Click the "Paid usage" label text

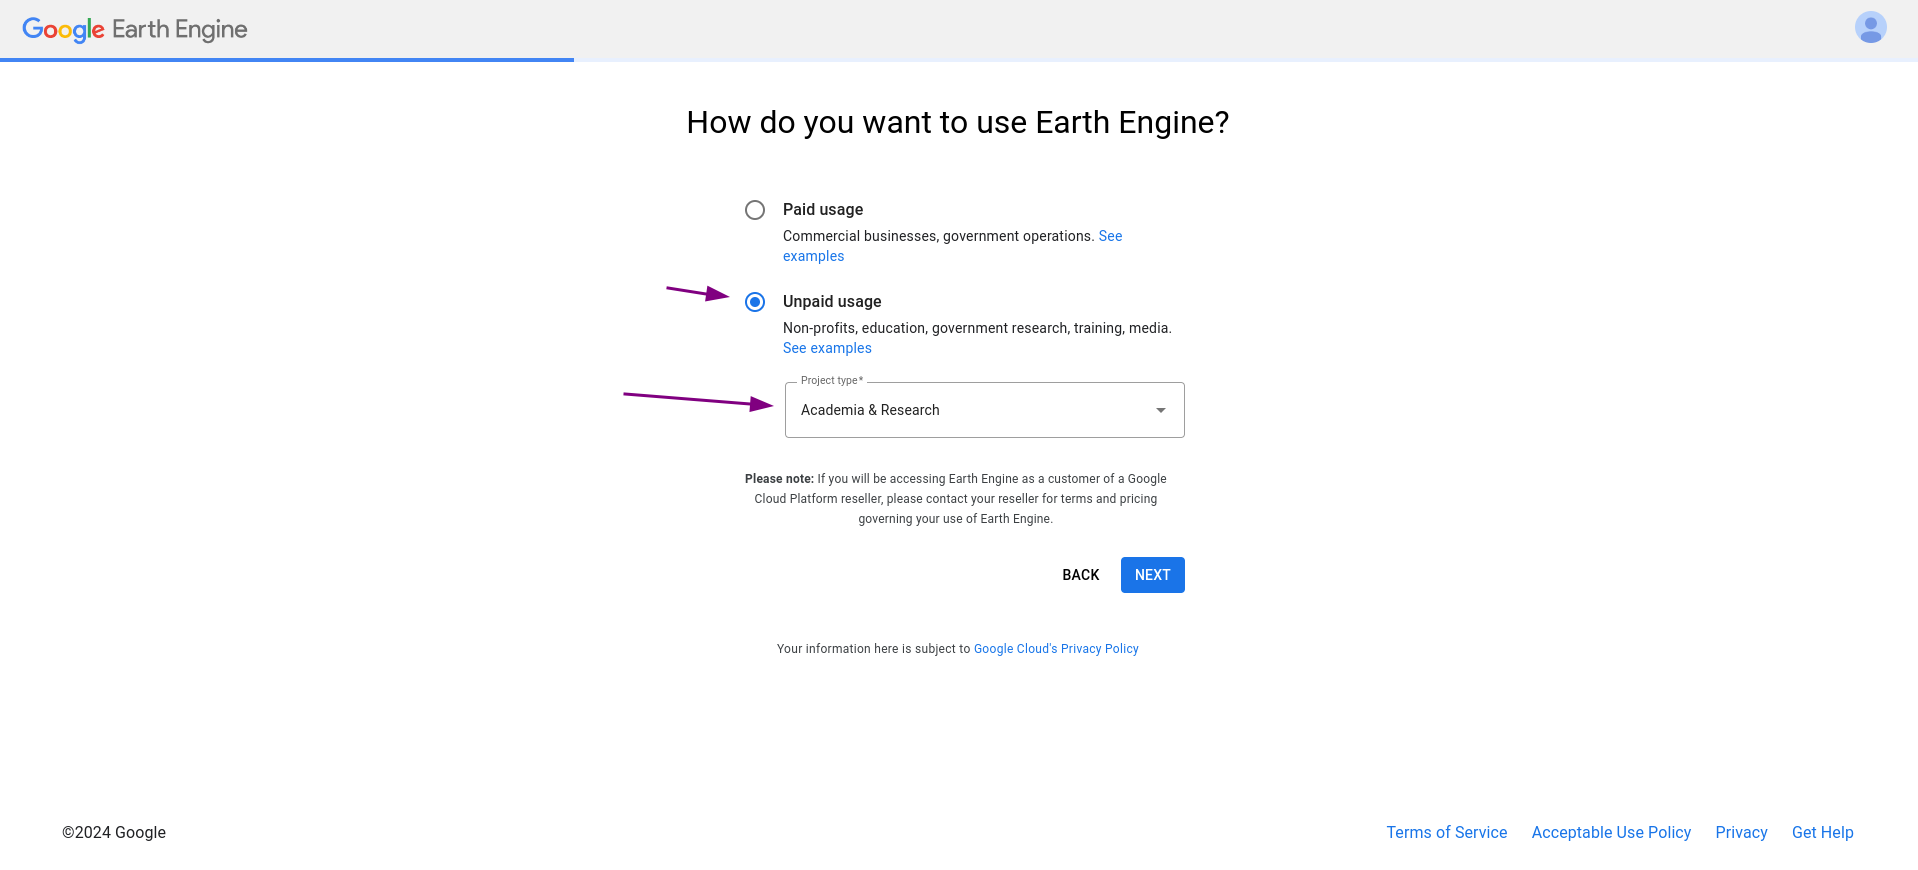tap(822, 209)
